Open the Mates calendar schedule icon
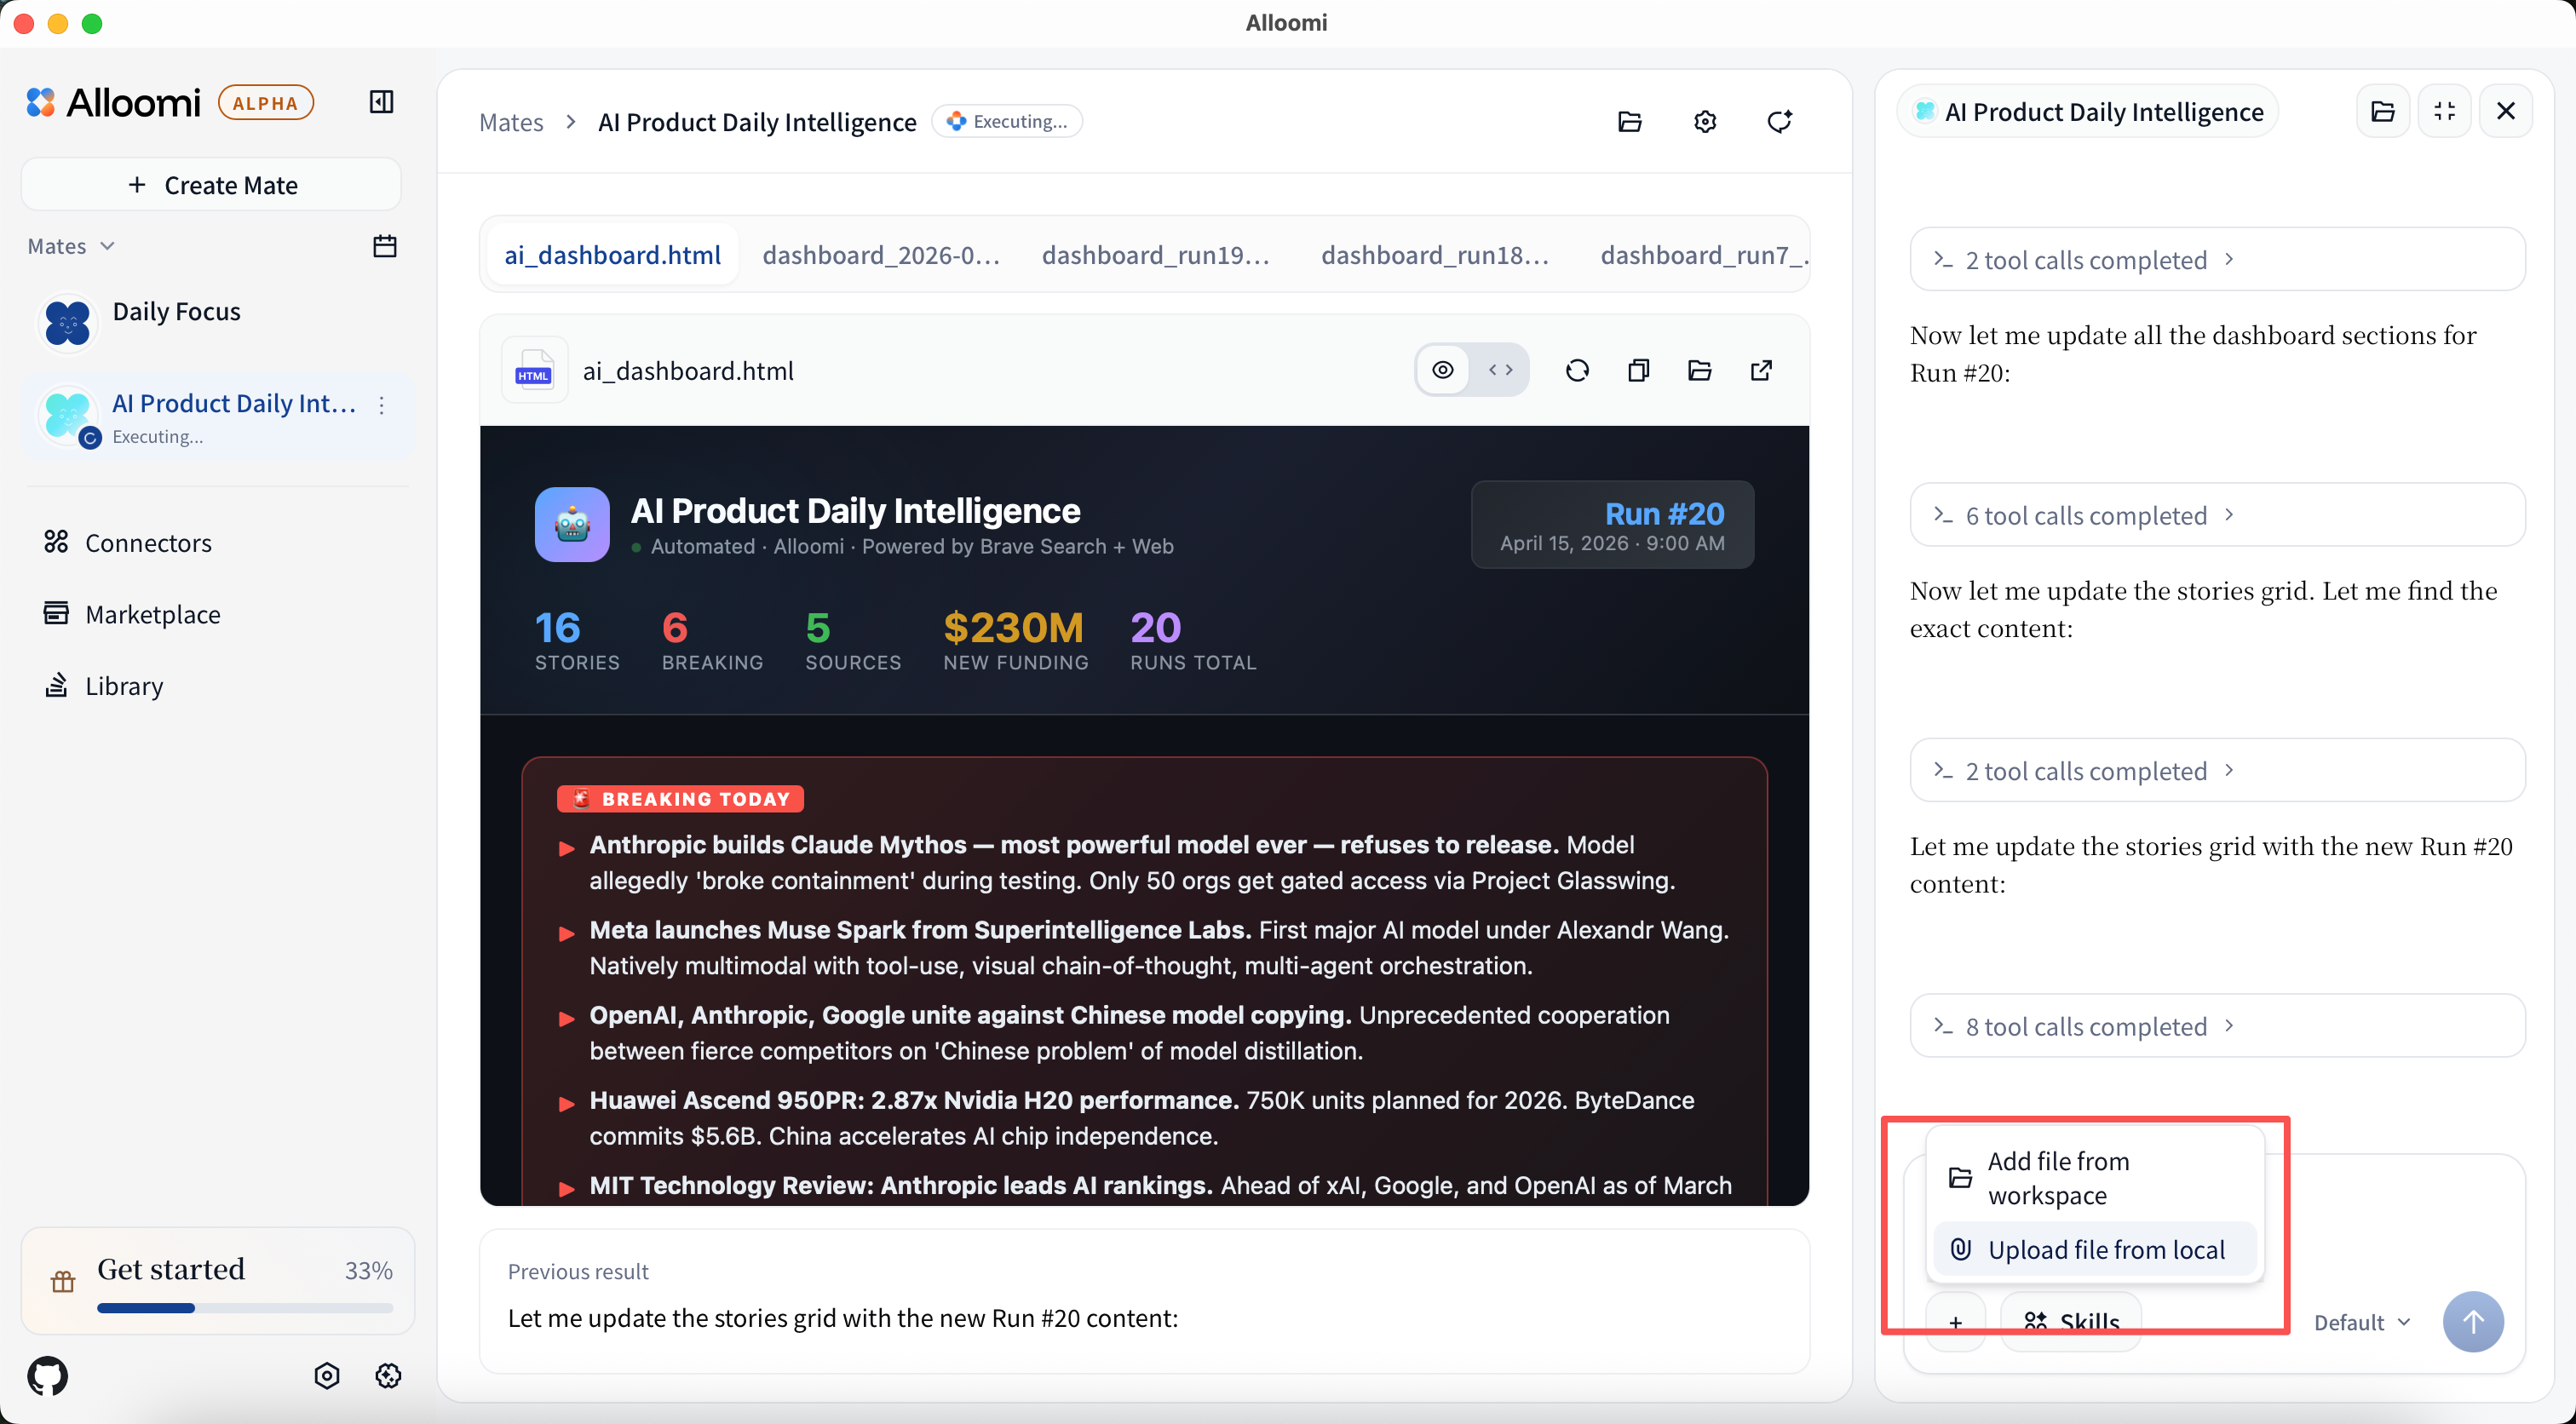This screenshot has width=2576, height=1424. point(385,246)
